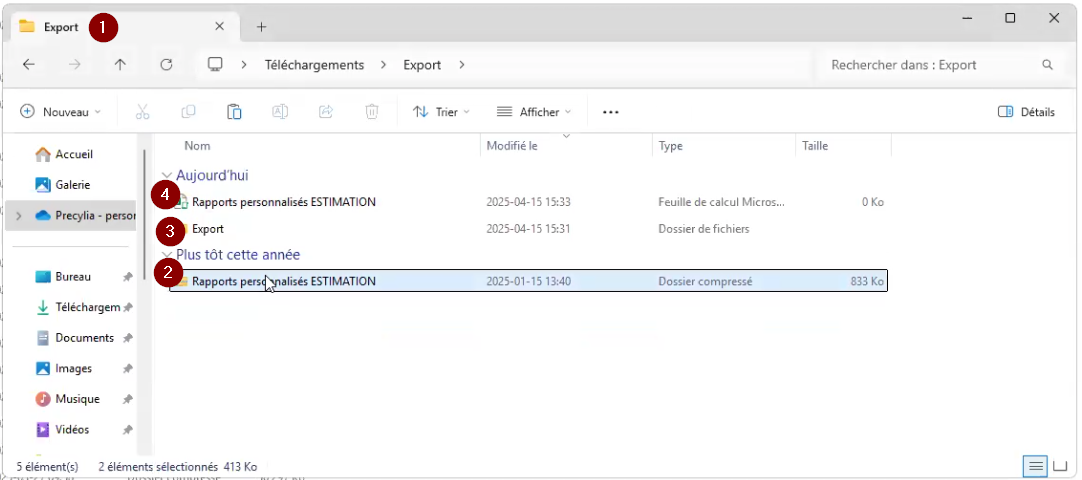Open the Afficher view dropdown
This screenshot has height=480, width=1082.
pyautogui.click(x=534, y=112)
